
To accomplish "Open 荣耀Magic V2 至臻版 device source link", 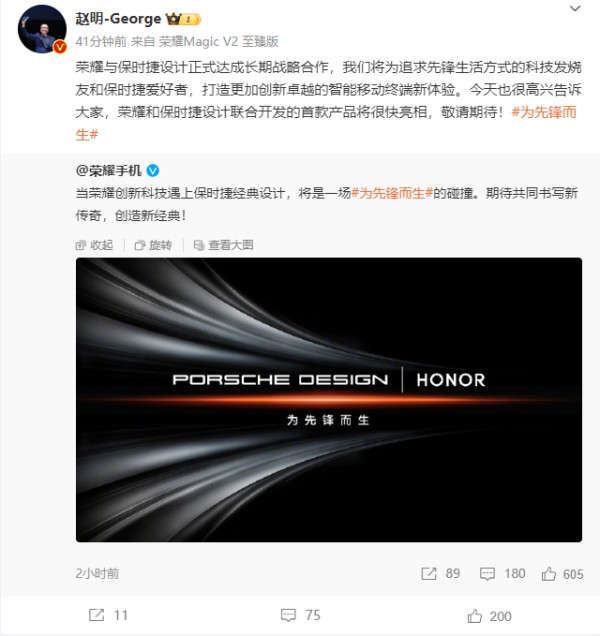I will coord(218,41).
